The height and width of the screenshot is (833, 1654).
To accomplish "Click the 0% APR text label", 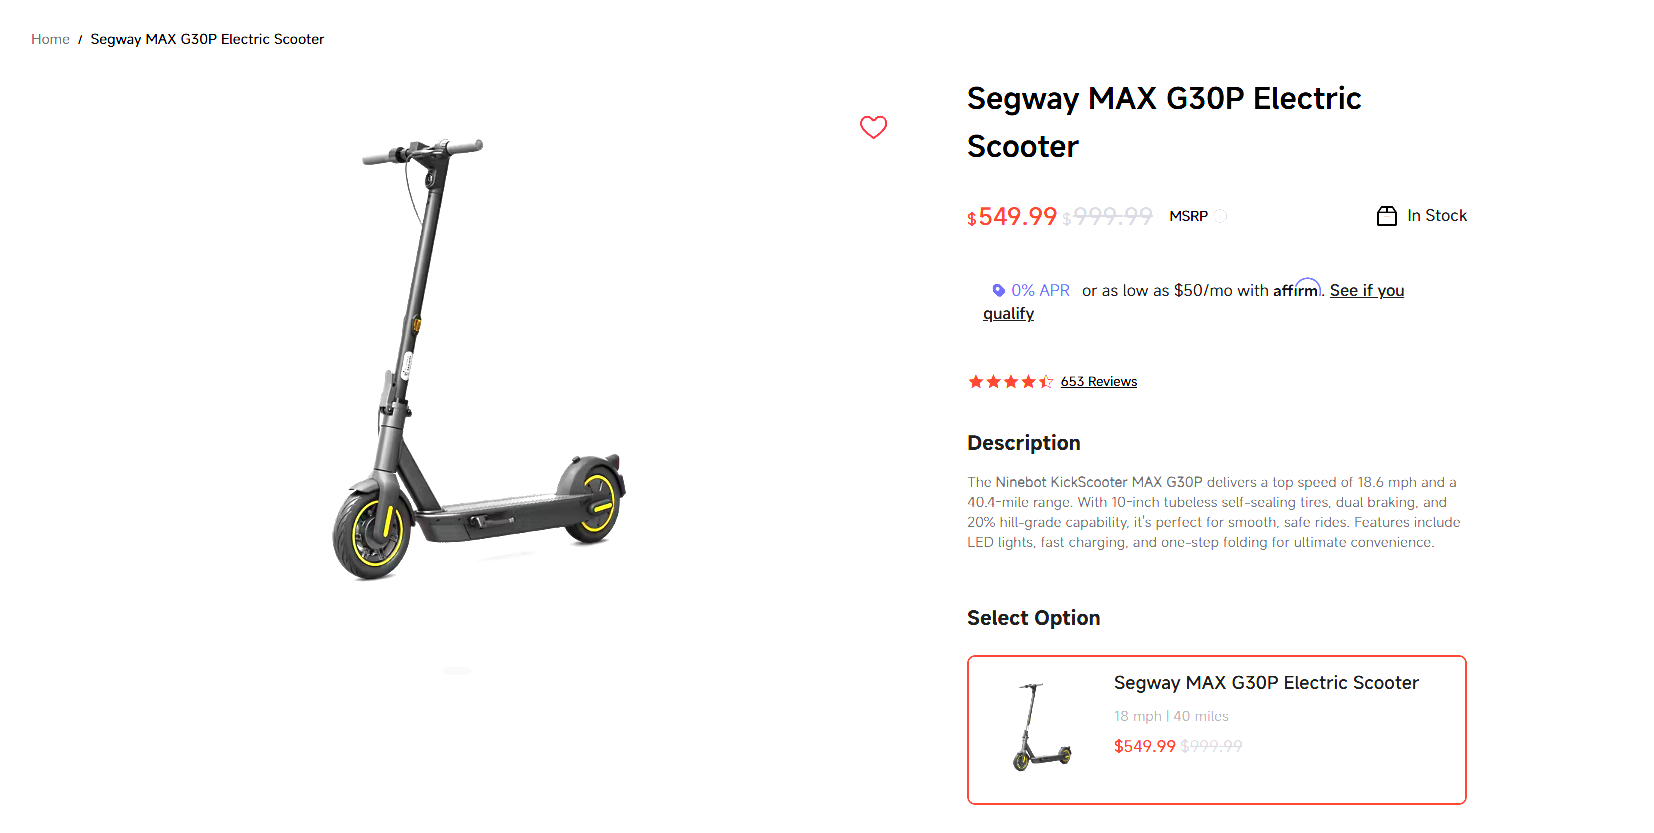I will pyautogui.click(x=1040, y=290).
